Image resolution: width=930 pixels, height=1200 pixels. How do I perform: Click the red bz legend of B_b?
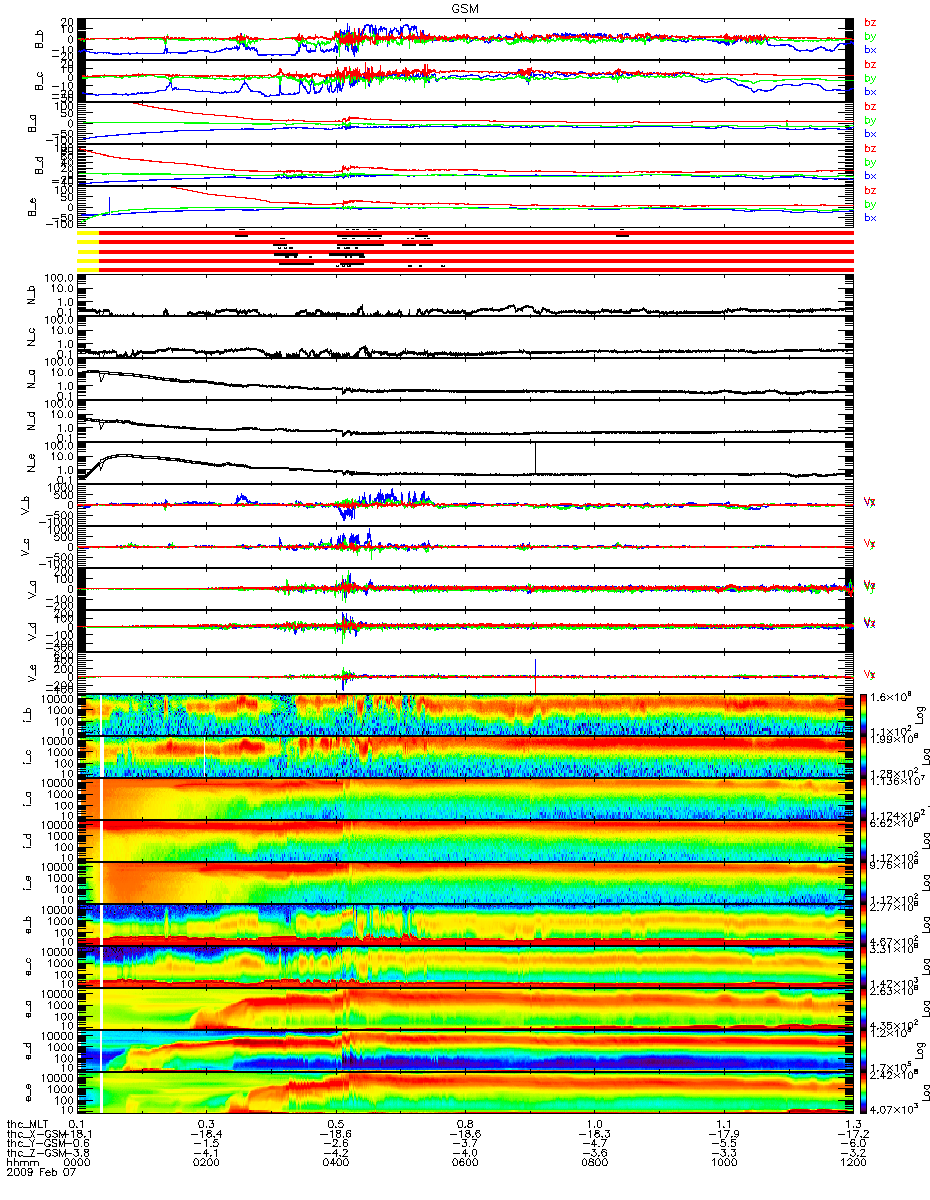[x=869, y=22]
